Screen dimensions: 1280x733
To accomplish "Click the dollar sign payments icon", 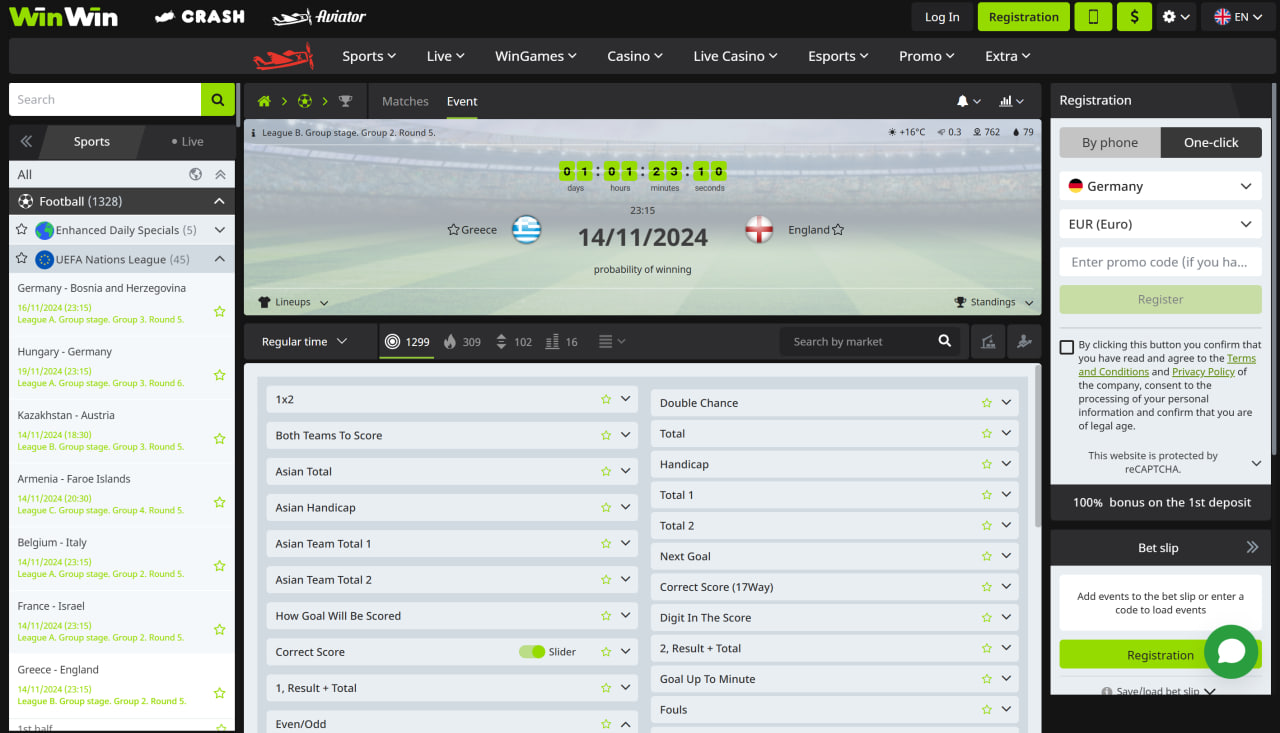I will (x=1133, y=17).
